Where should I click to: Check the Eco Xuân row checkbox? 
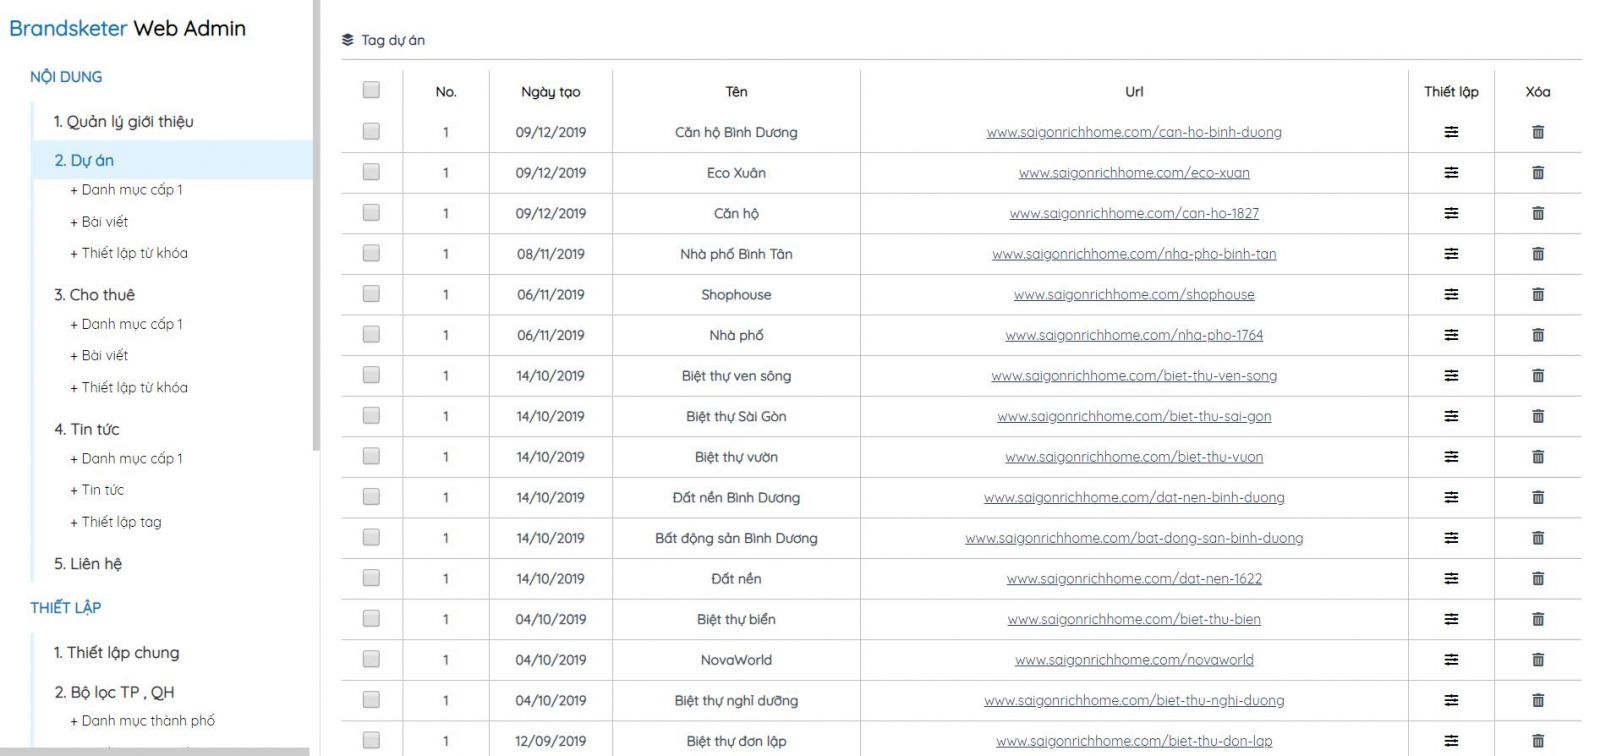click(371, 172)
